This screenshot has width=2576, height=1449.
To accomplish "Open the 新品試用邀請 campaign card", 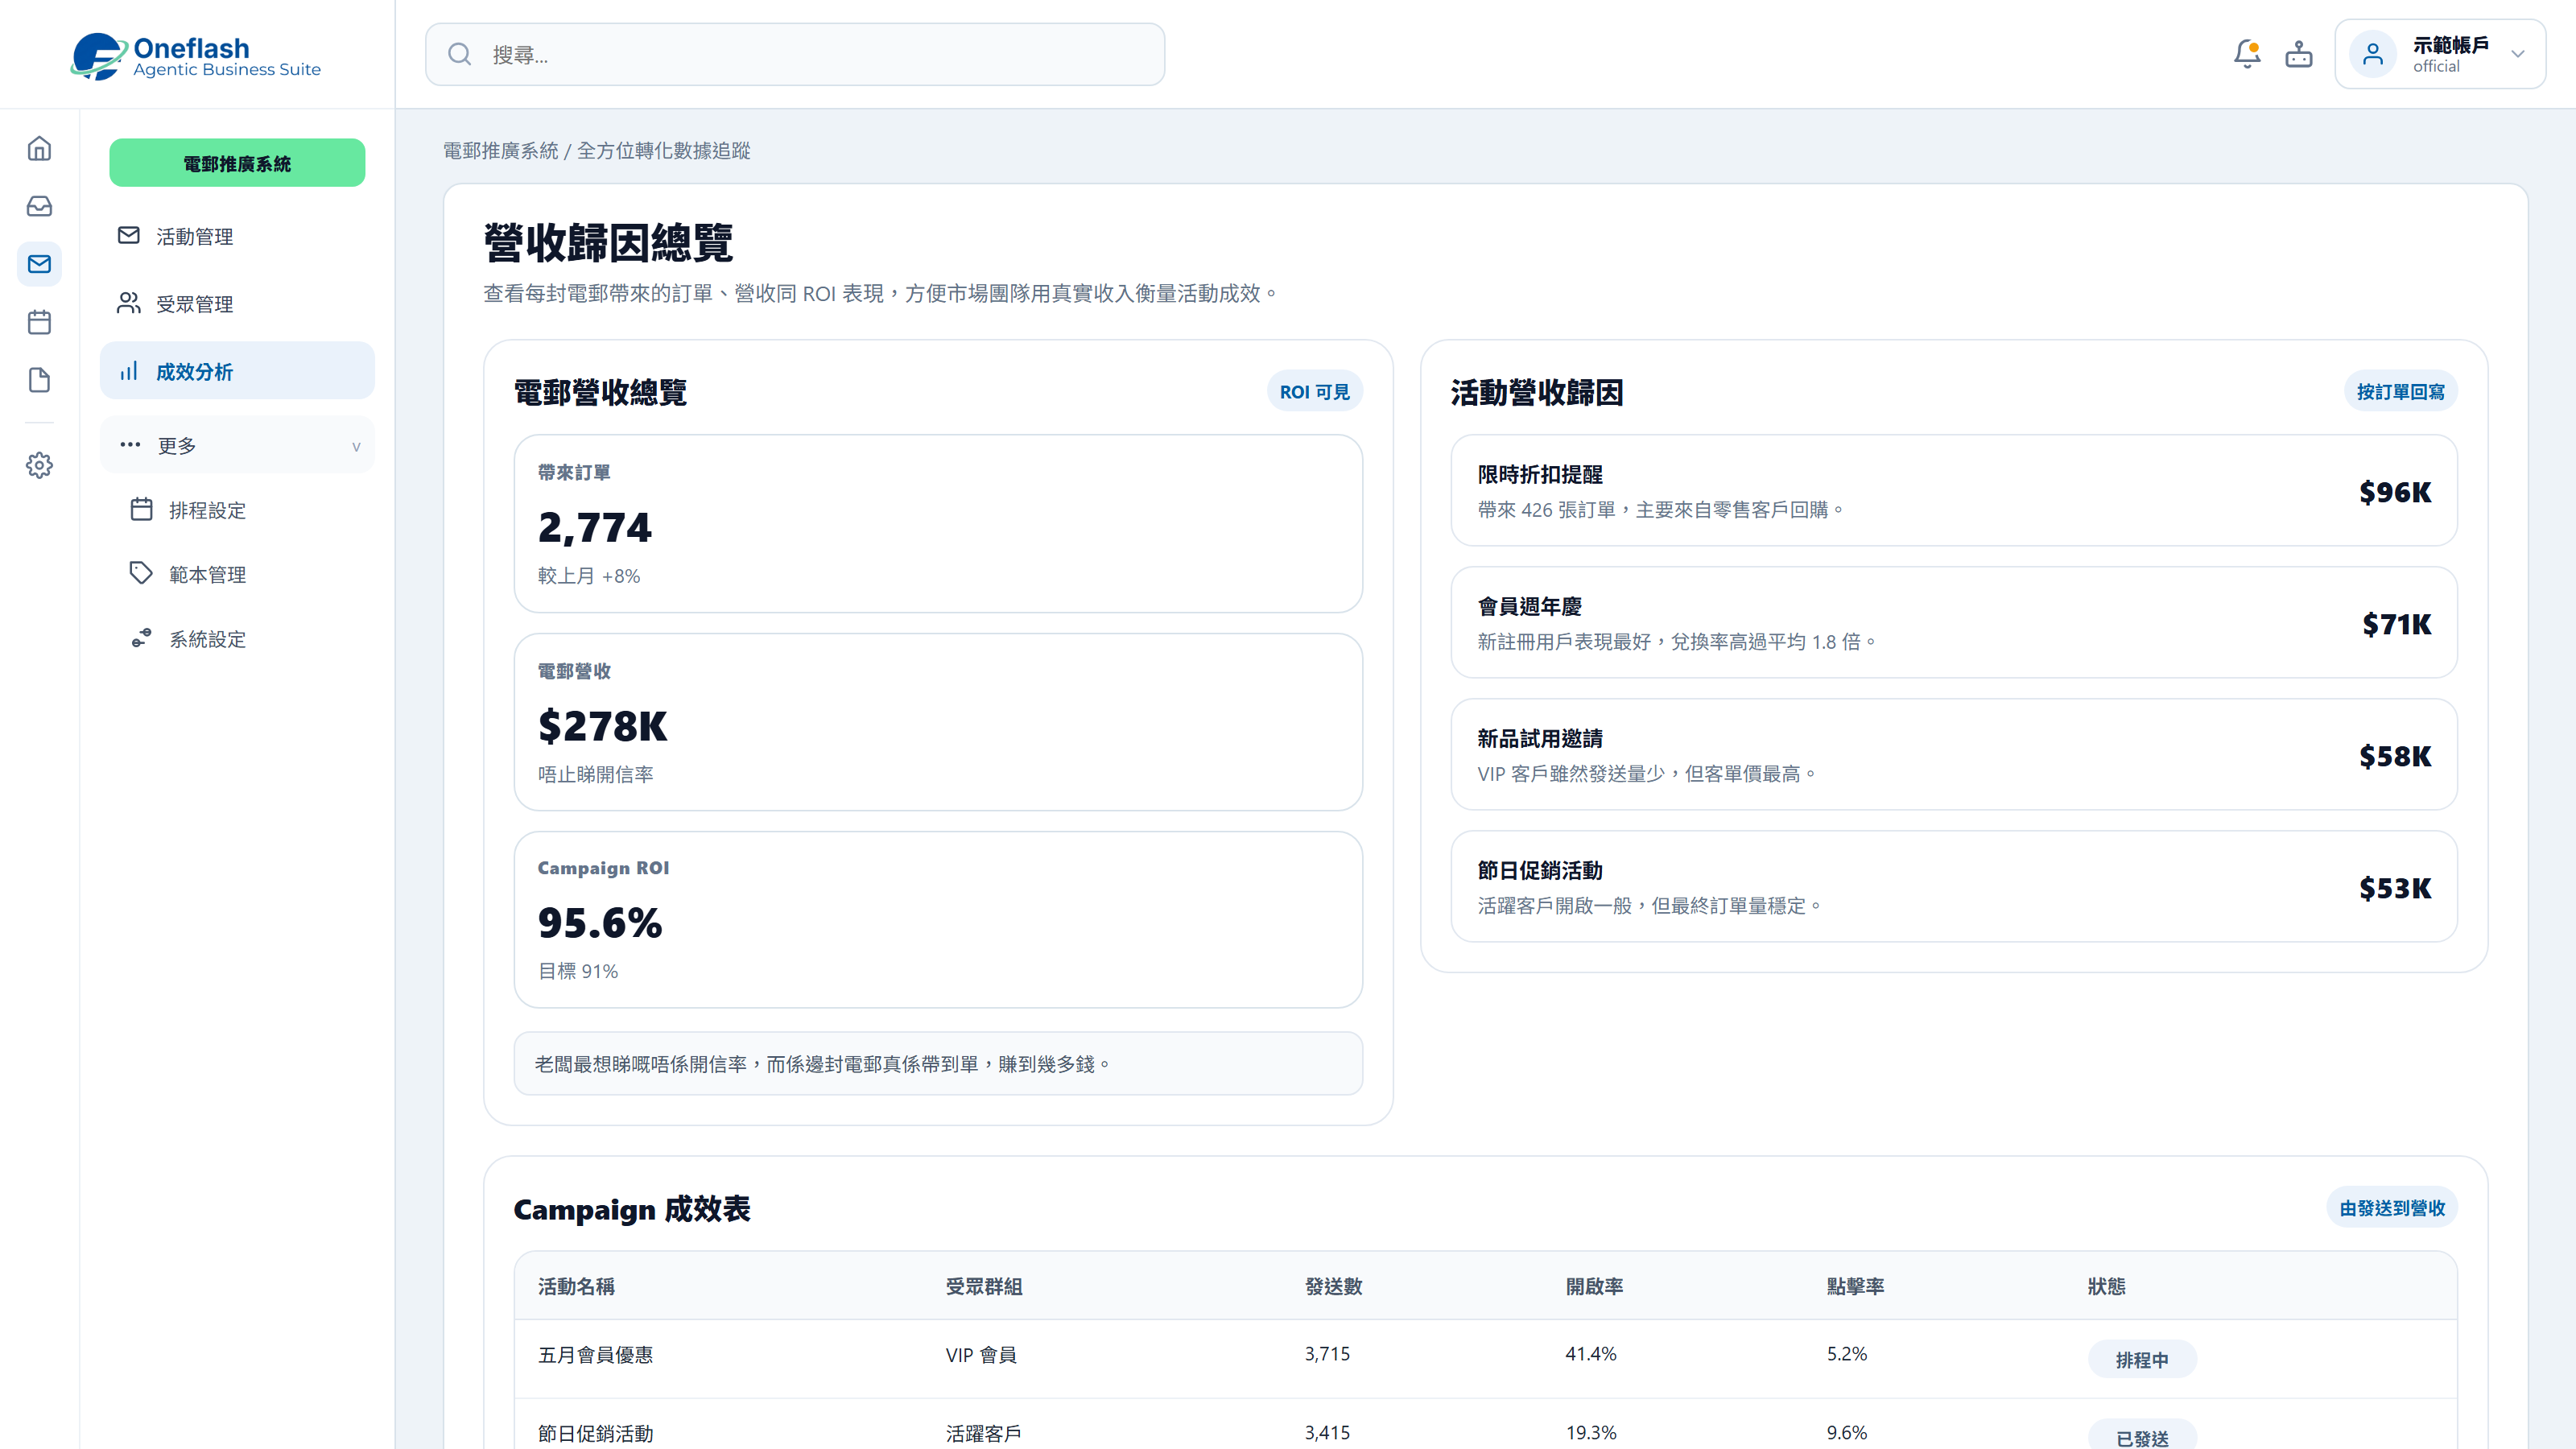I will click(x=1954, y=755).
